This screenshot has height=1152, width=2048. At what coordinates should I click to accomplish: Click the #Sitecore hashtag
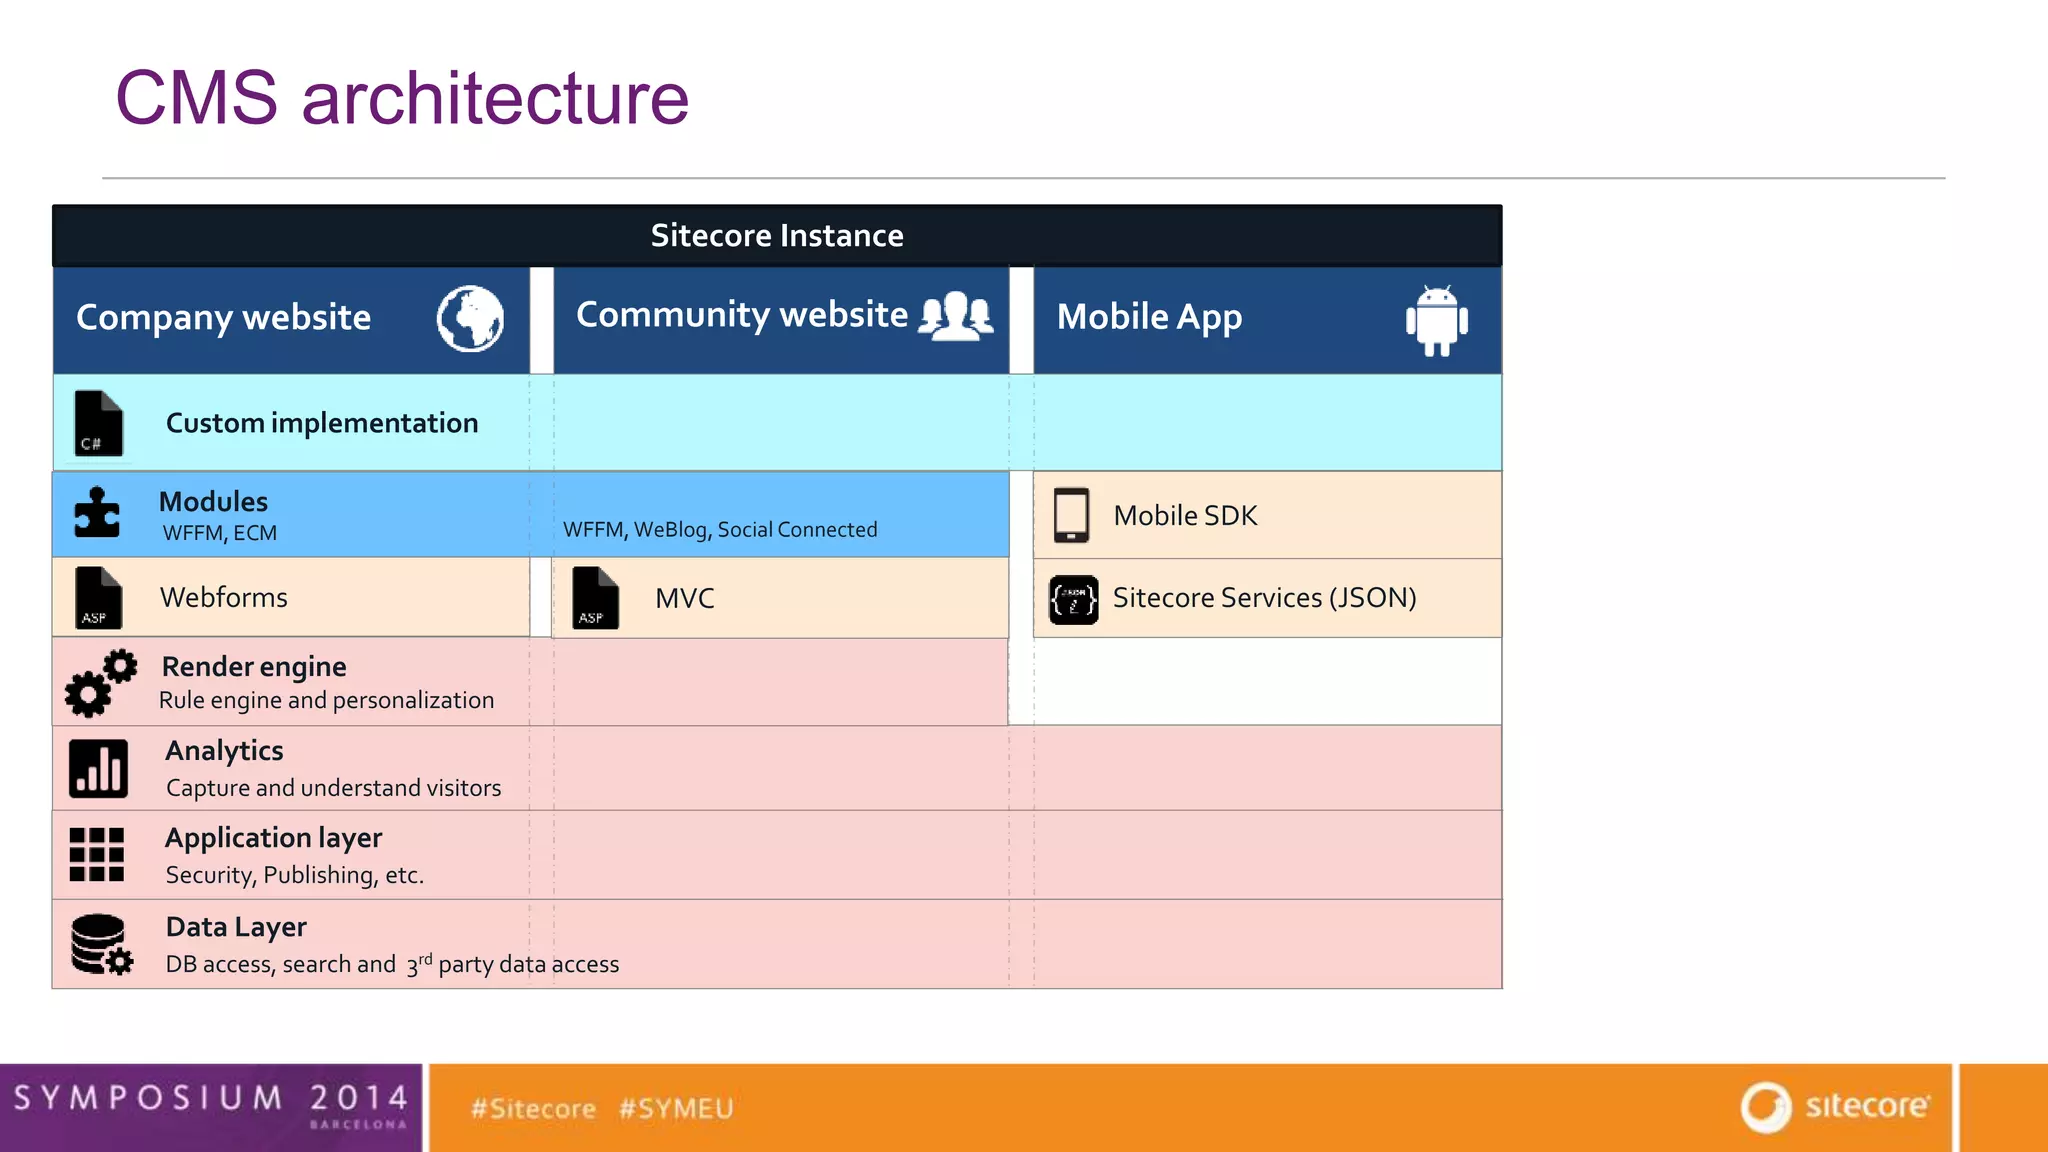(533, 1109)
